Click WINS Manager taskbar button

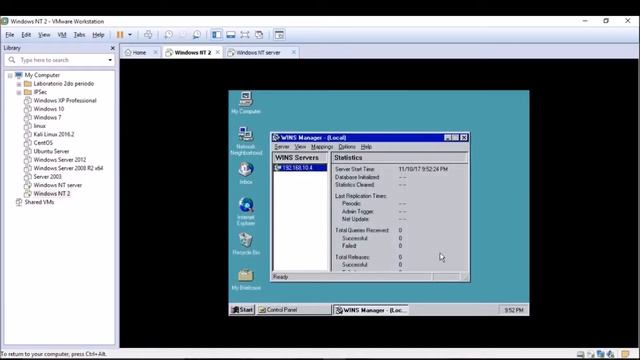pos(371,310)
